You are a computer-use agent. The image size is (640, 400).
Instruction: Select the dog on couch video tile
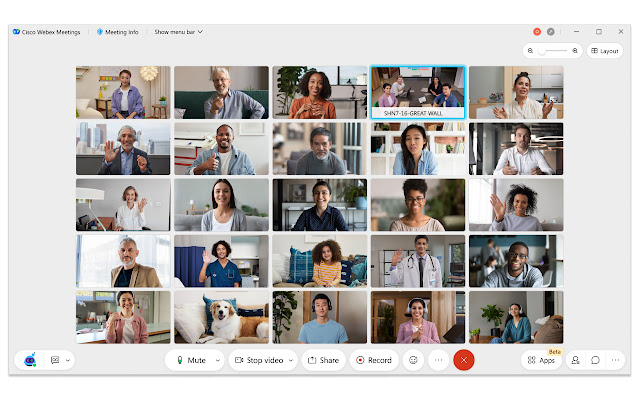(221, 317)
